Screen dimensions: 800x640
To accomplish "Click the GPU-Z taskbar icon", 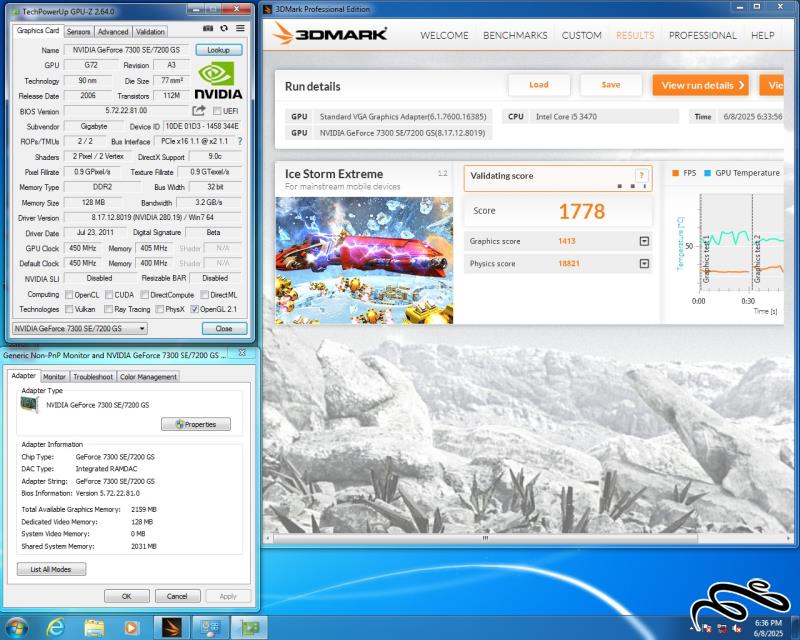I will click(249, 627).
